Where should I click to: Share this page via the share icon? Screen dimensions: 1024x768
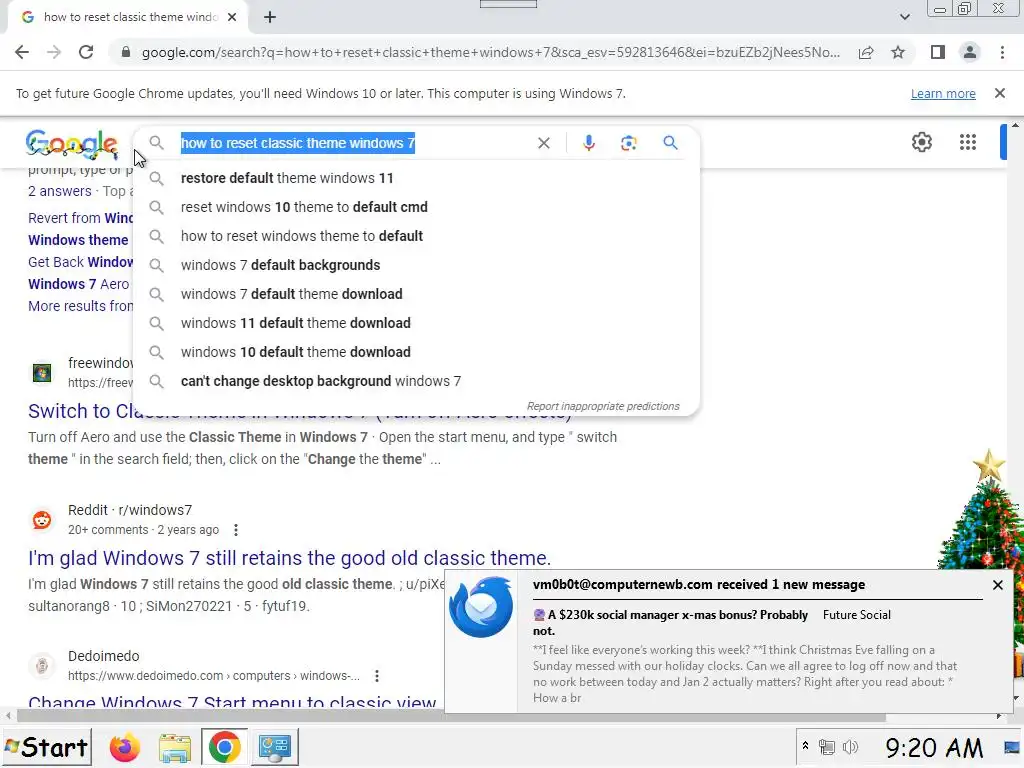pos(866,52)
